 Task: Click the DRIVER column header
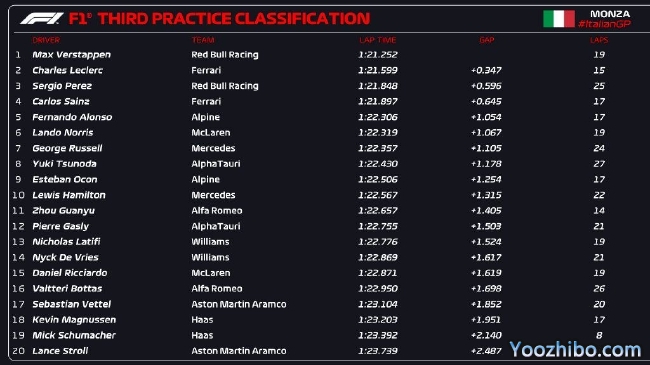tap(46, 40)
